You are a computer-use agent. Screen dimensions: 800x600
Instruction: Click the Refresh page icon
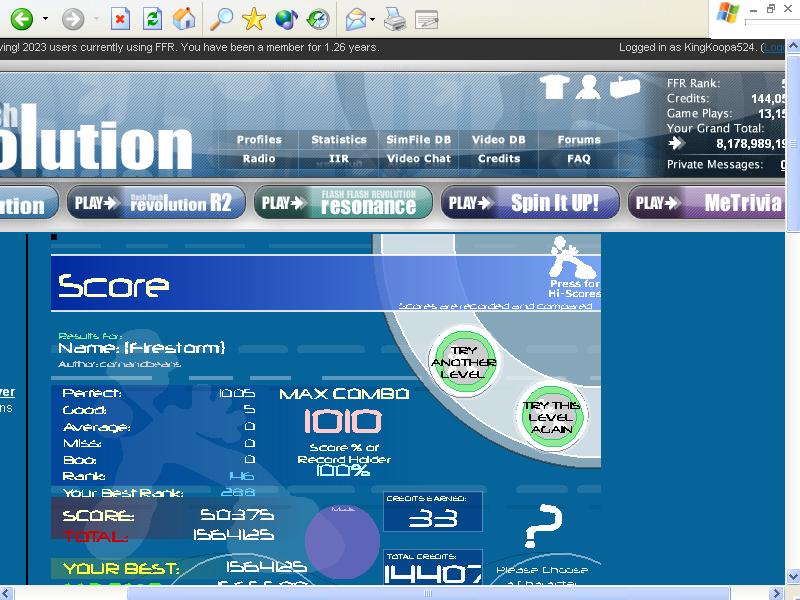[x=152, y=20]
